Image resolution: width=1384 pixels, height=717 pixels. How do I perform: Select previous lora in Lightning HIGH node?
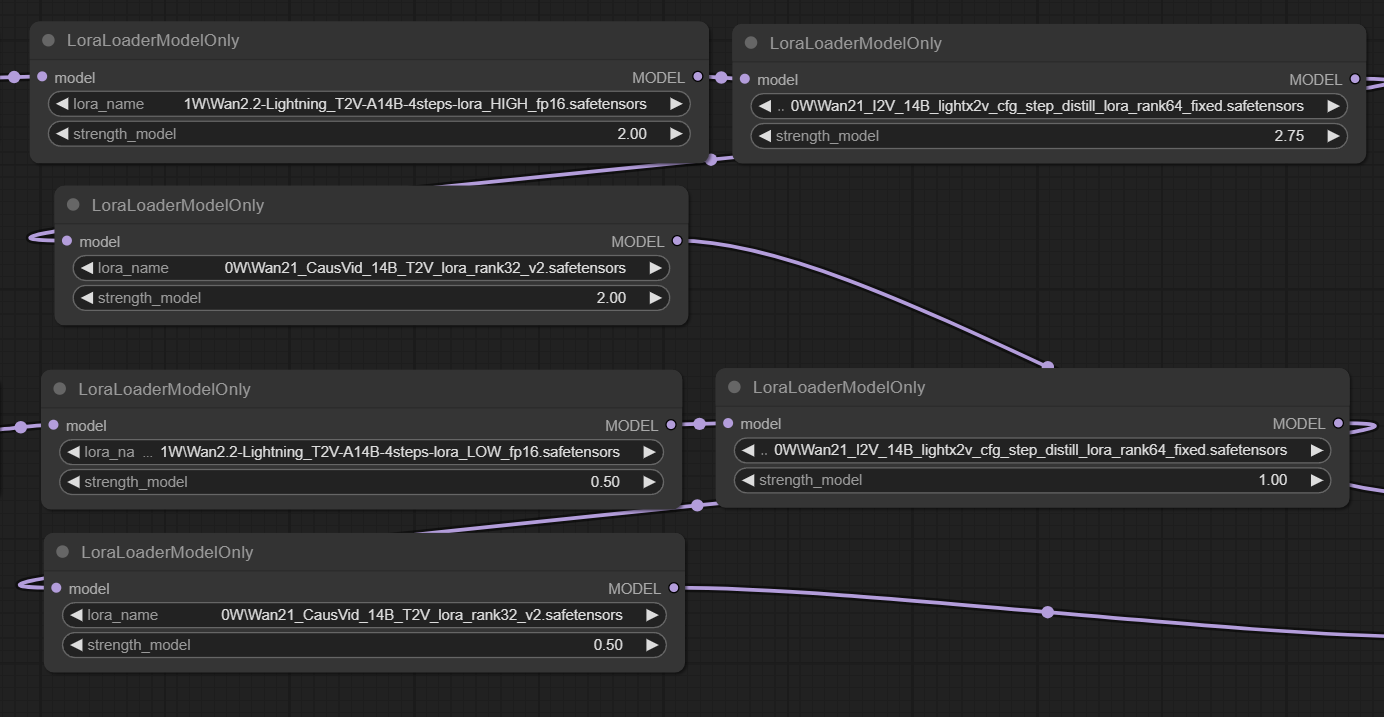(x=62, y=104)
